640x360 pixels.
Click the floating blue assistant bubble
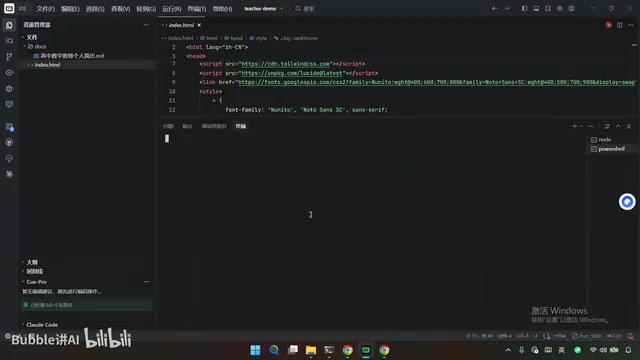(627, 202)
